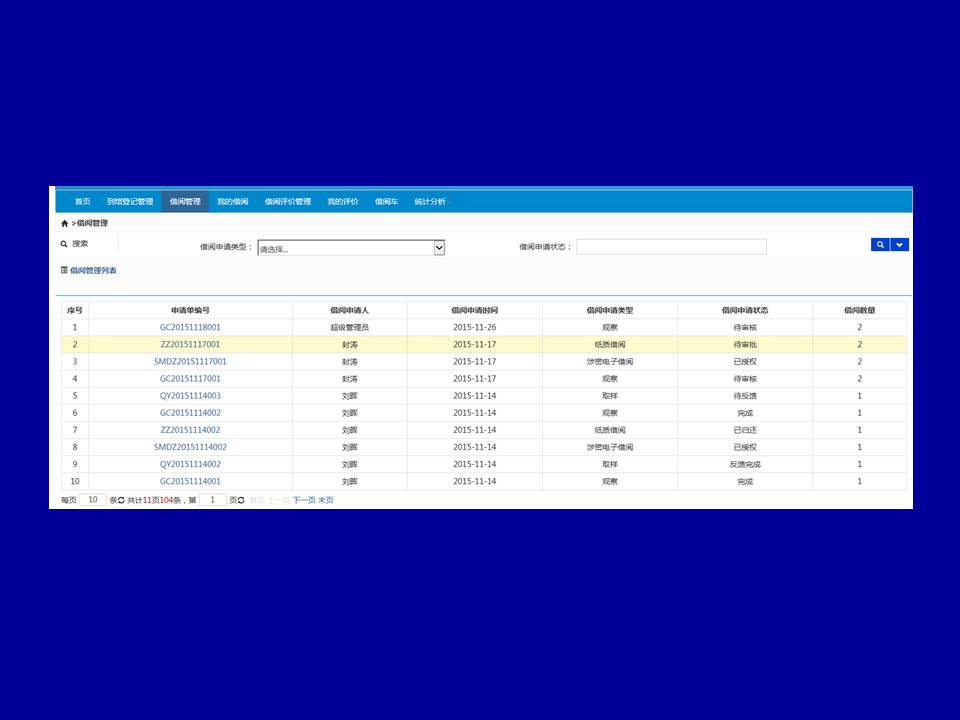Open application QY20151114002
Image resolution: width=960 pixels, height=720 pixels.
(x=190, y=465)
